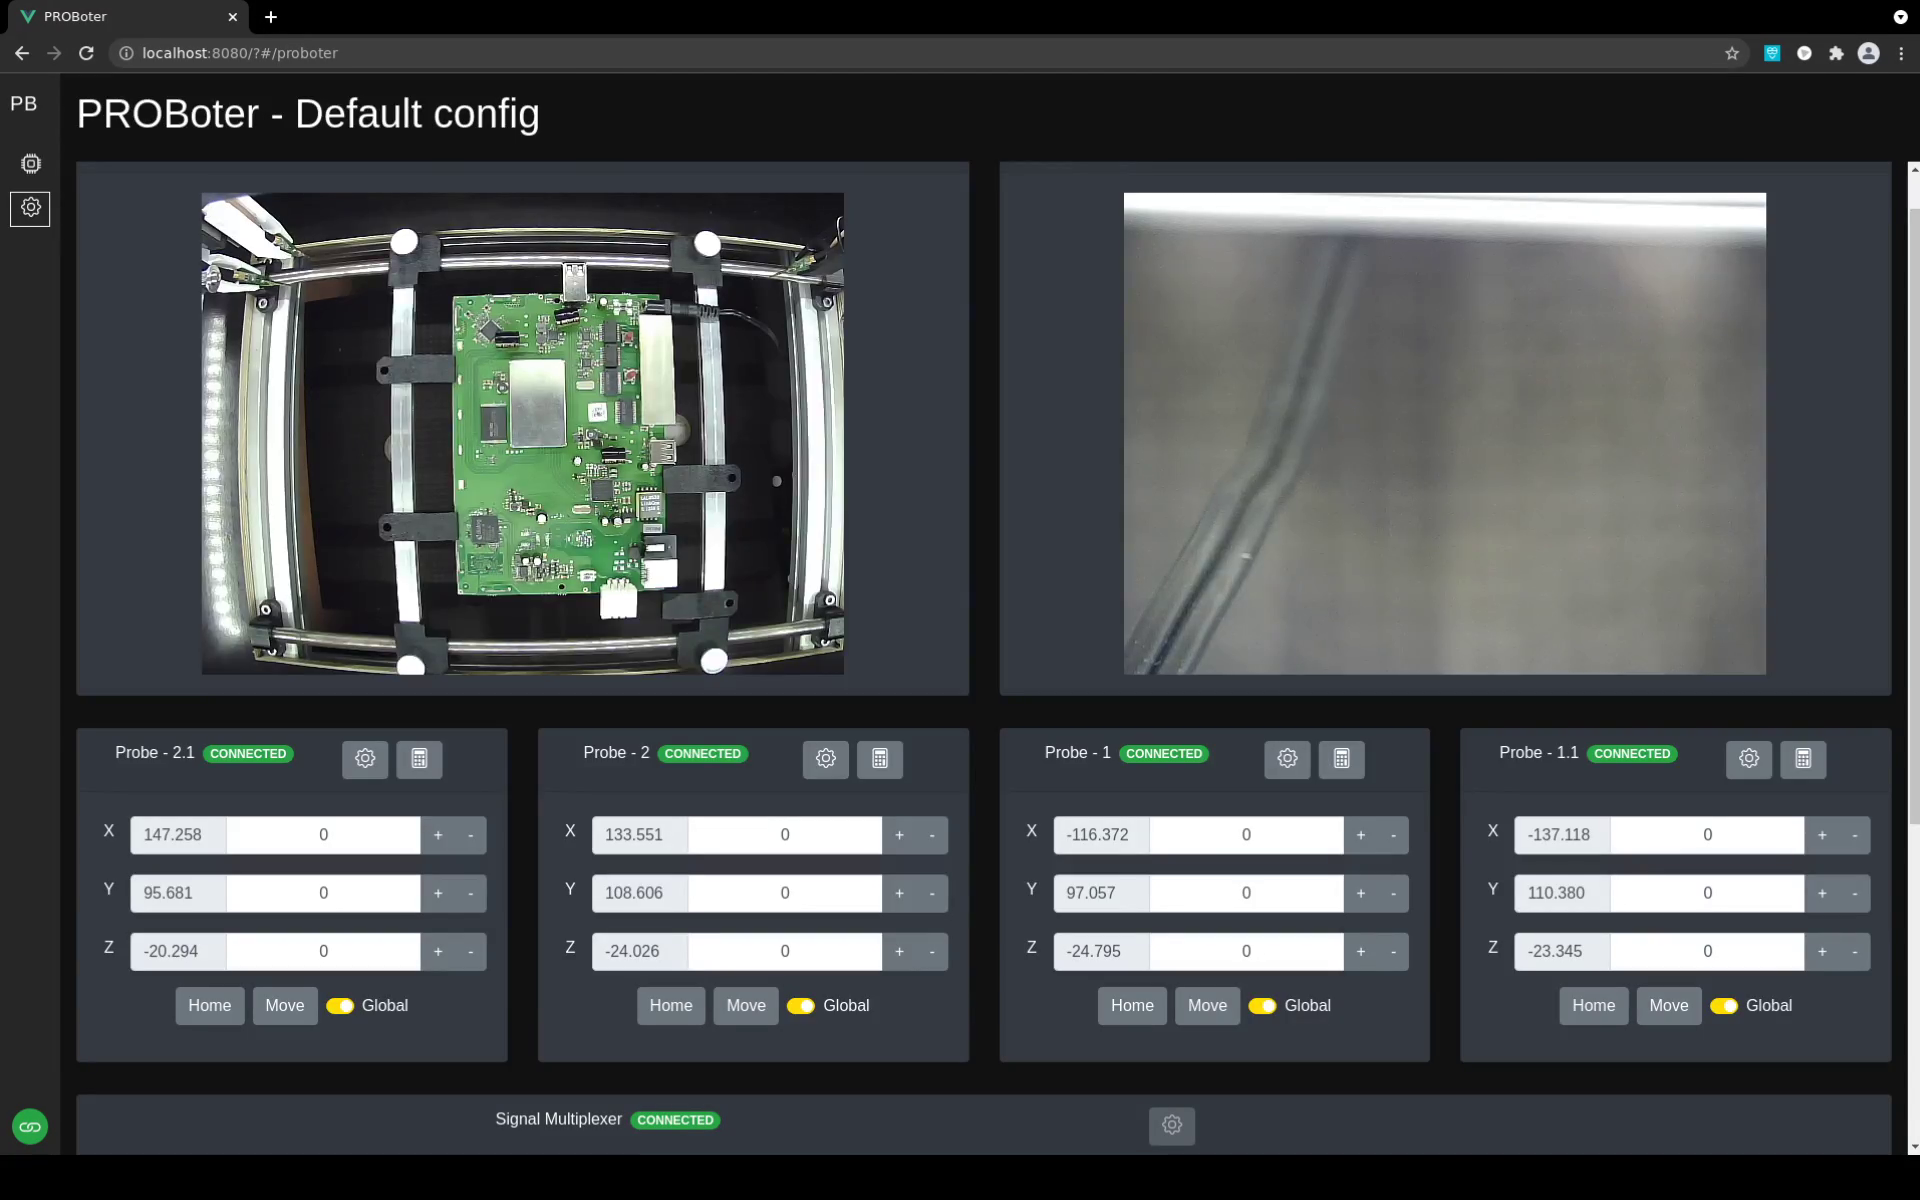
Task: Click Home button for Probe-2.1
Action: (210, 1004)
